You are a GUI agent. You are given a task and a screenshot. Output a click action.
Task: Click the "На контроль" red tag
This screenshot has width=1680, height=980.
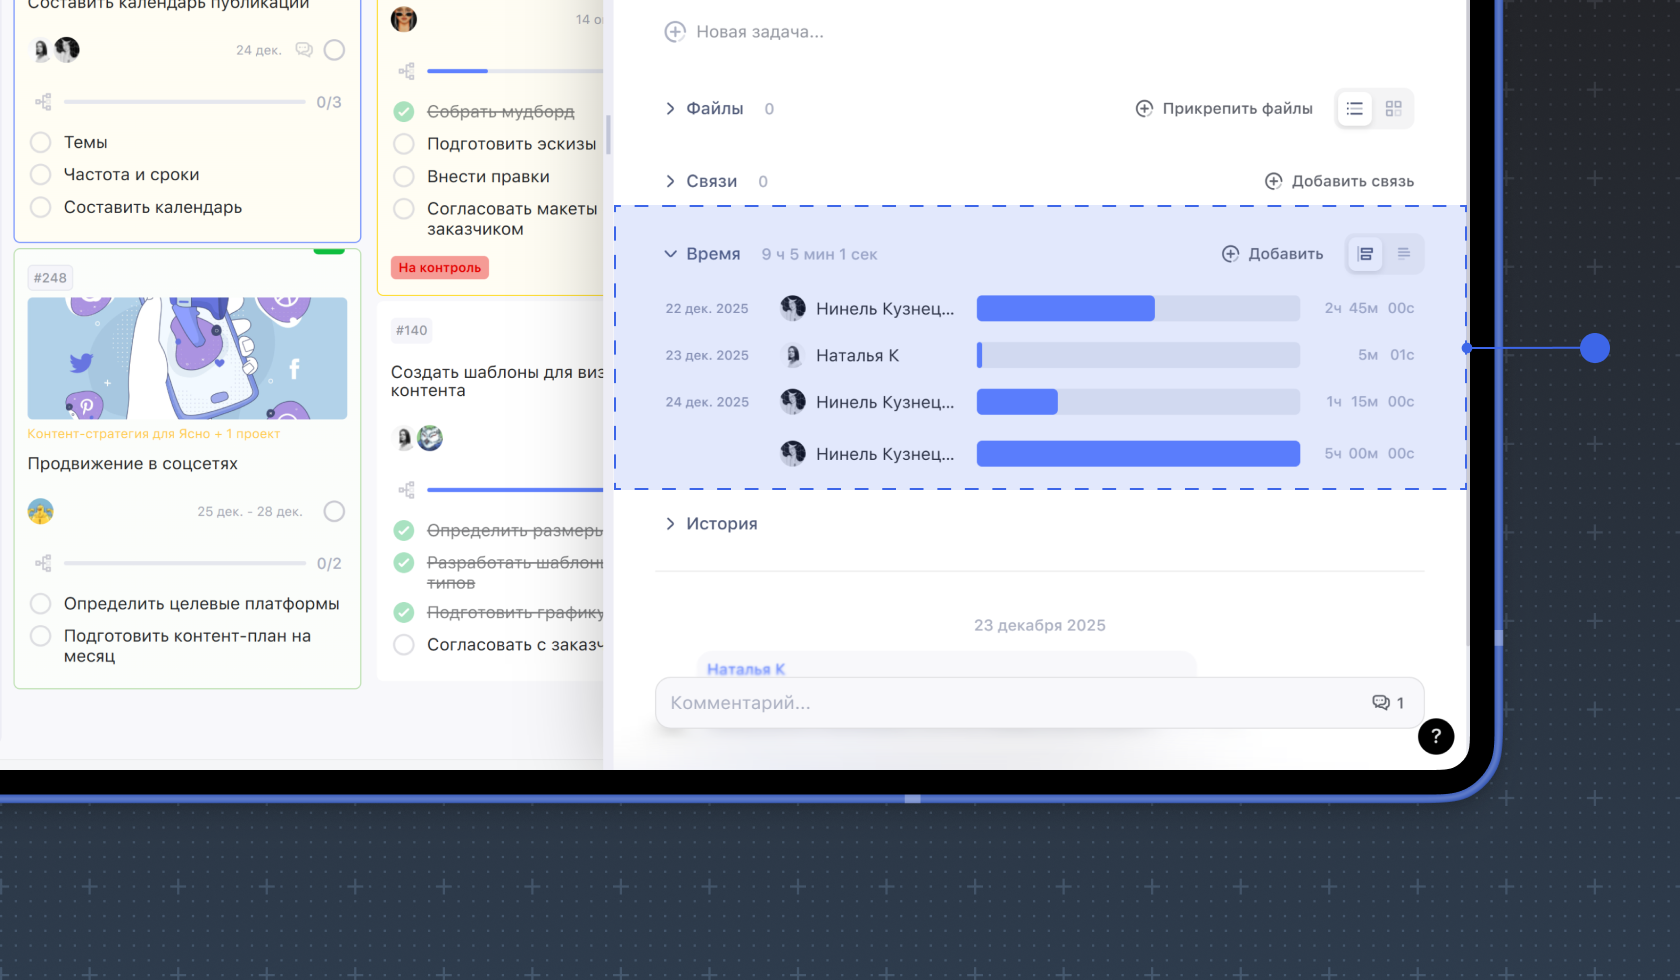click(440, 268)
